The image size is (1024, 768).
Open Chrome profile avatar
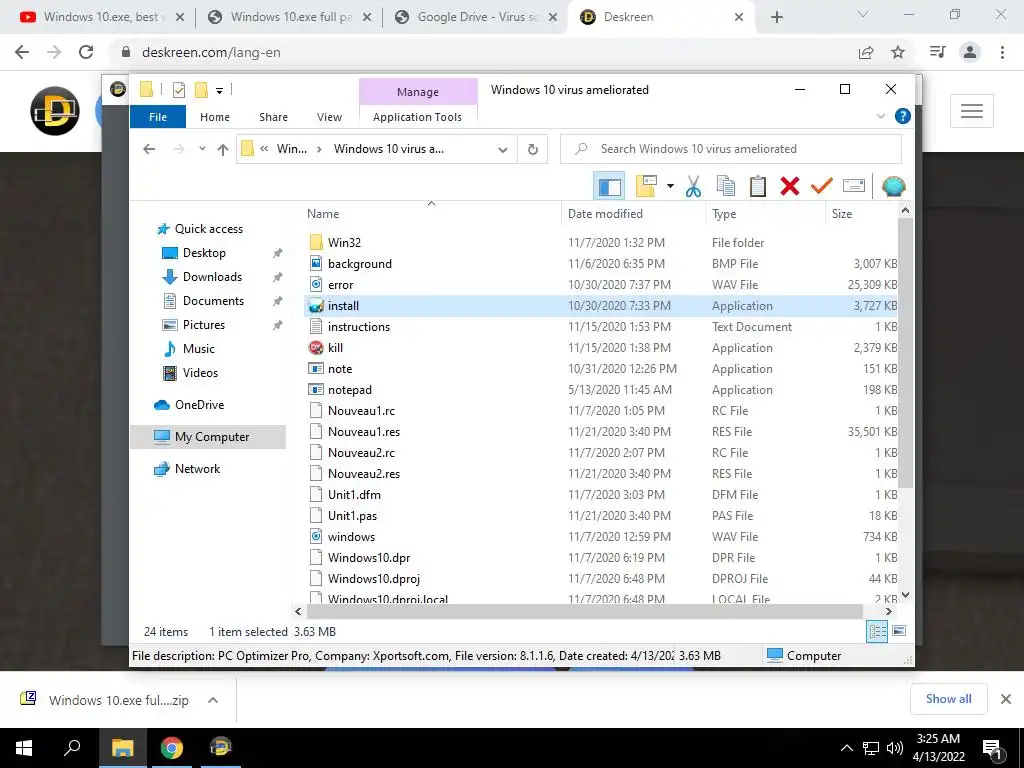tap(970, 52)
